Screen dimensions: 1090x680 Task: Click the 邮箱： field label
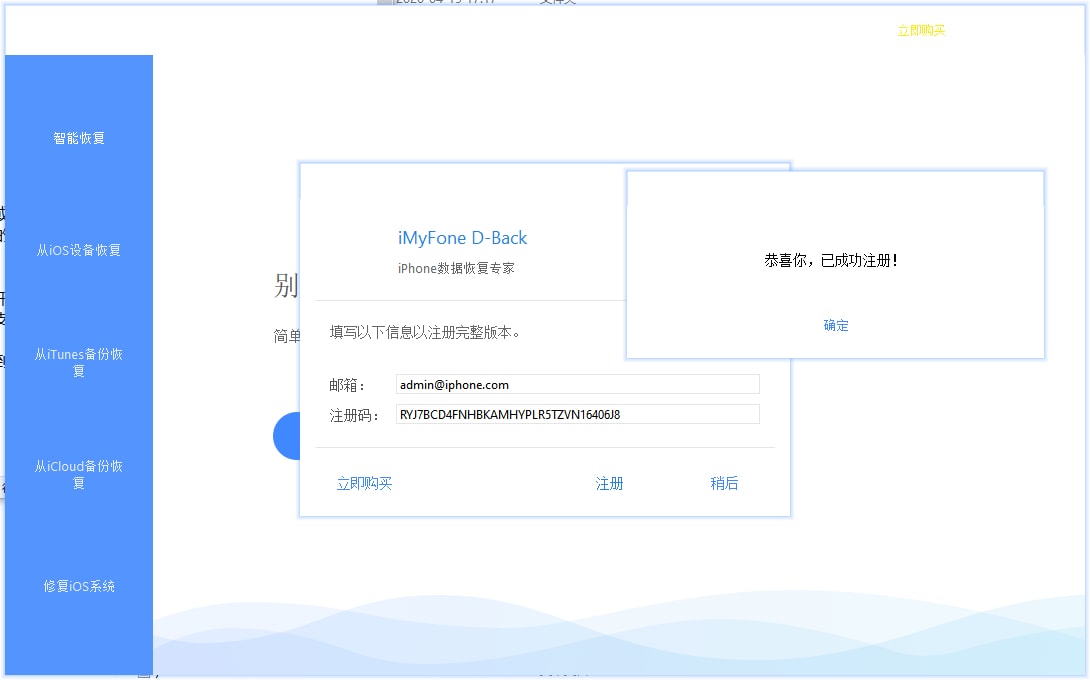(347, 385)
